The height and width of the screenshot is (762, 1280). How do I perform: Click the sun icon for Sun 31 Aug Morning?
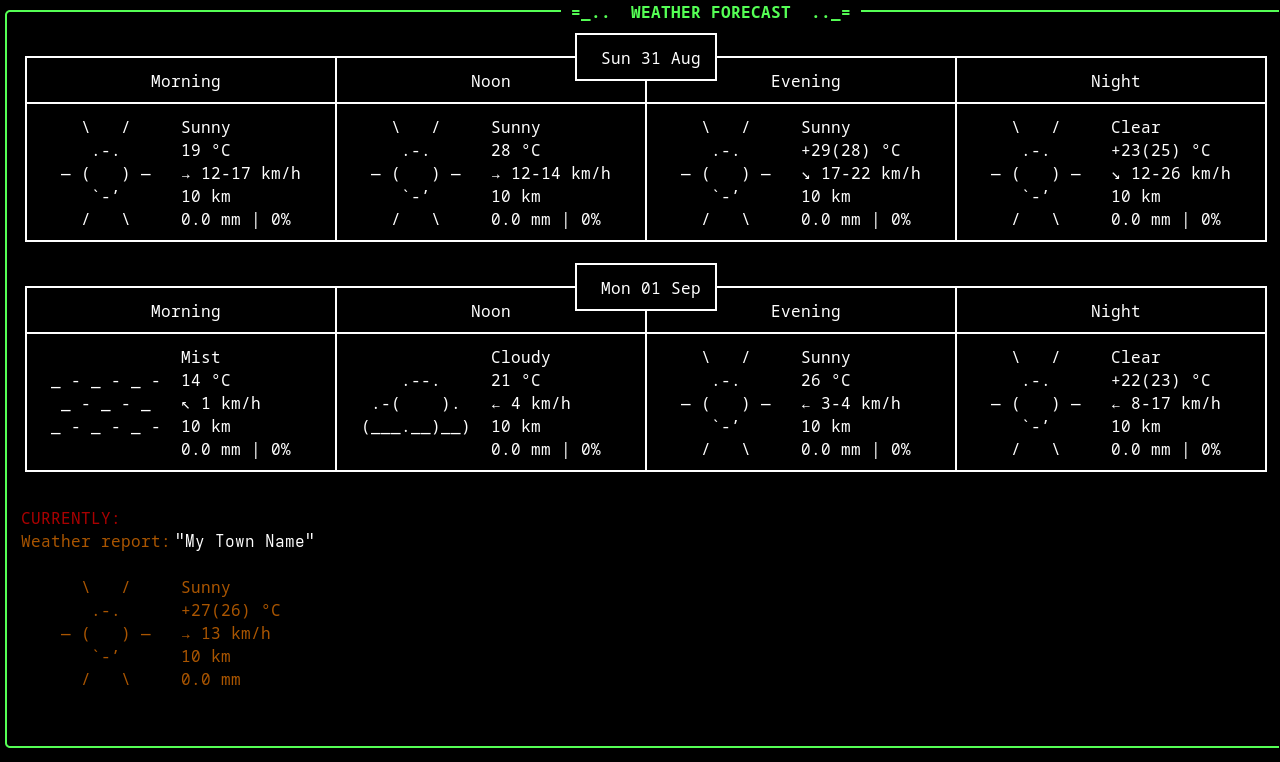point(106,173)
